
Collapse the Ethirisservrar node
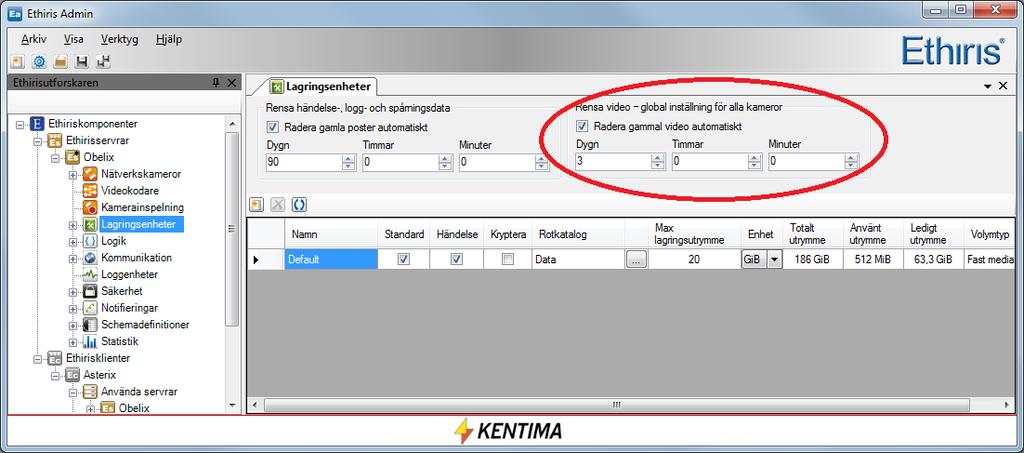point(37,141)
